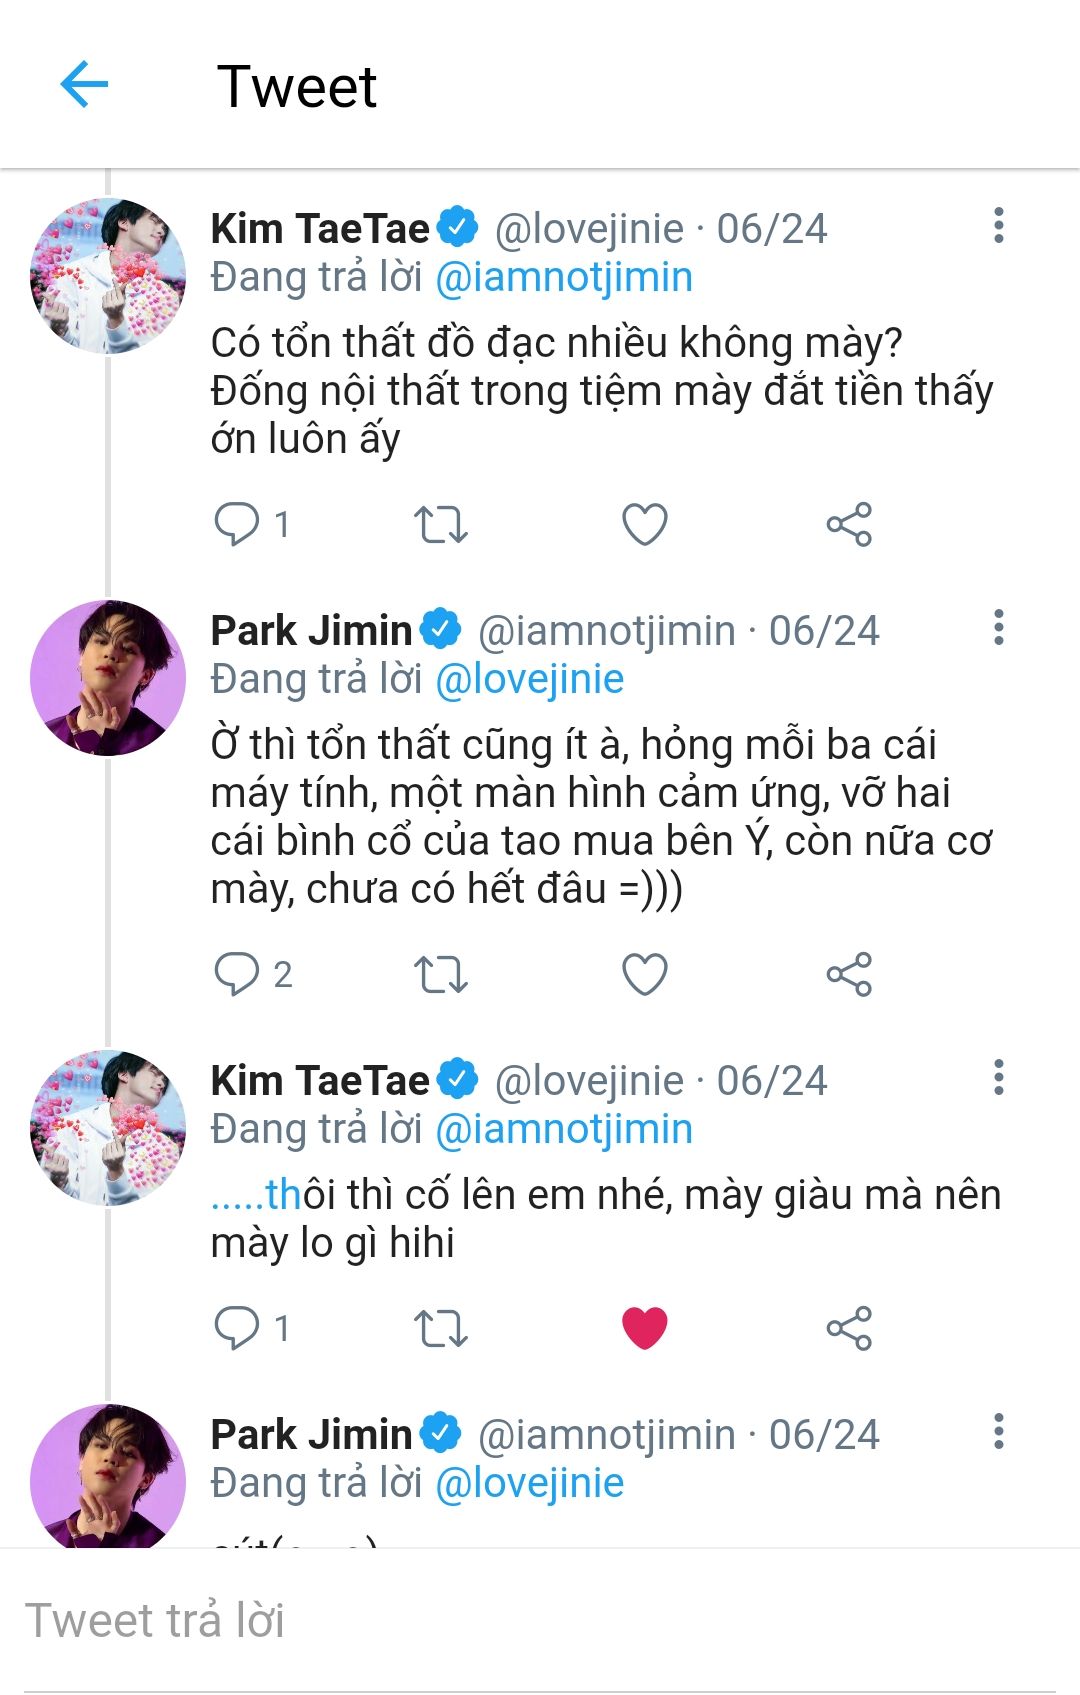Open more options on second Kim TaeTae tweet
The image size is (1080, 1695).
[998, 1078]
